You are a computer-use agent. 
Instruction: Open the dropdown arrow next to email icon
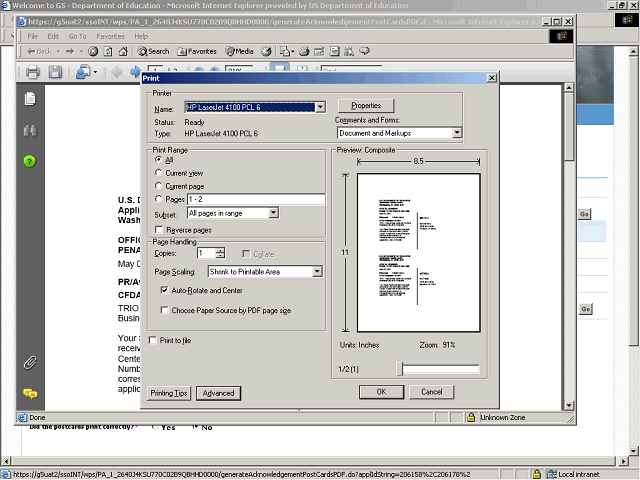coord(95,72)
